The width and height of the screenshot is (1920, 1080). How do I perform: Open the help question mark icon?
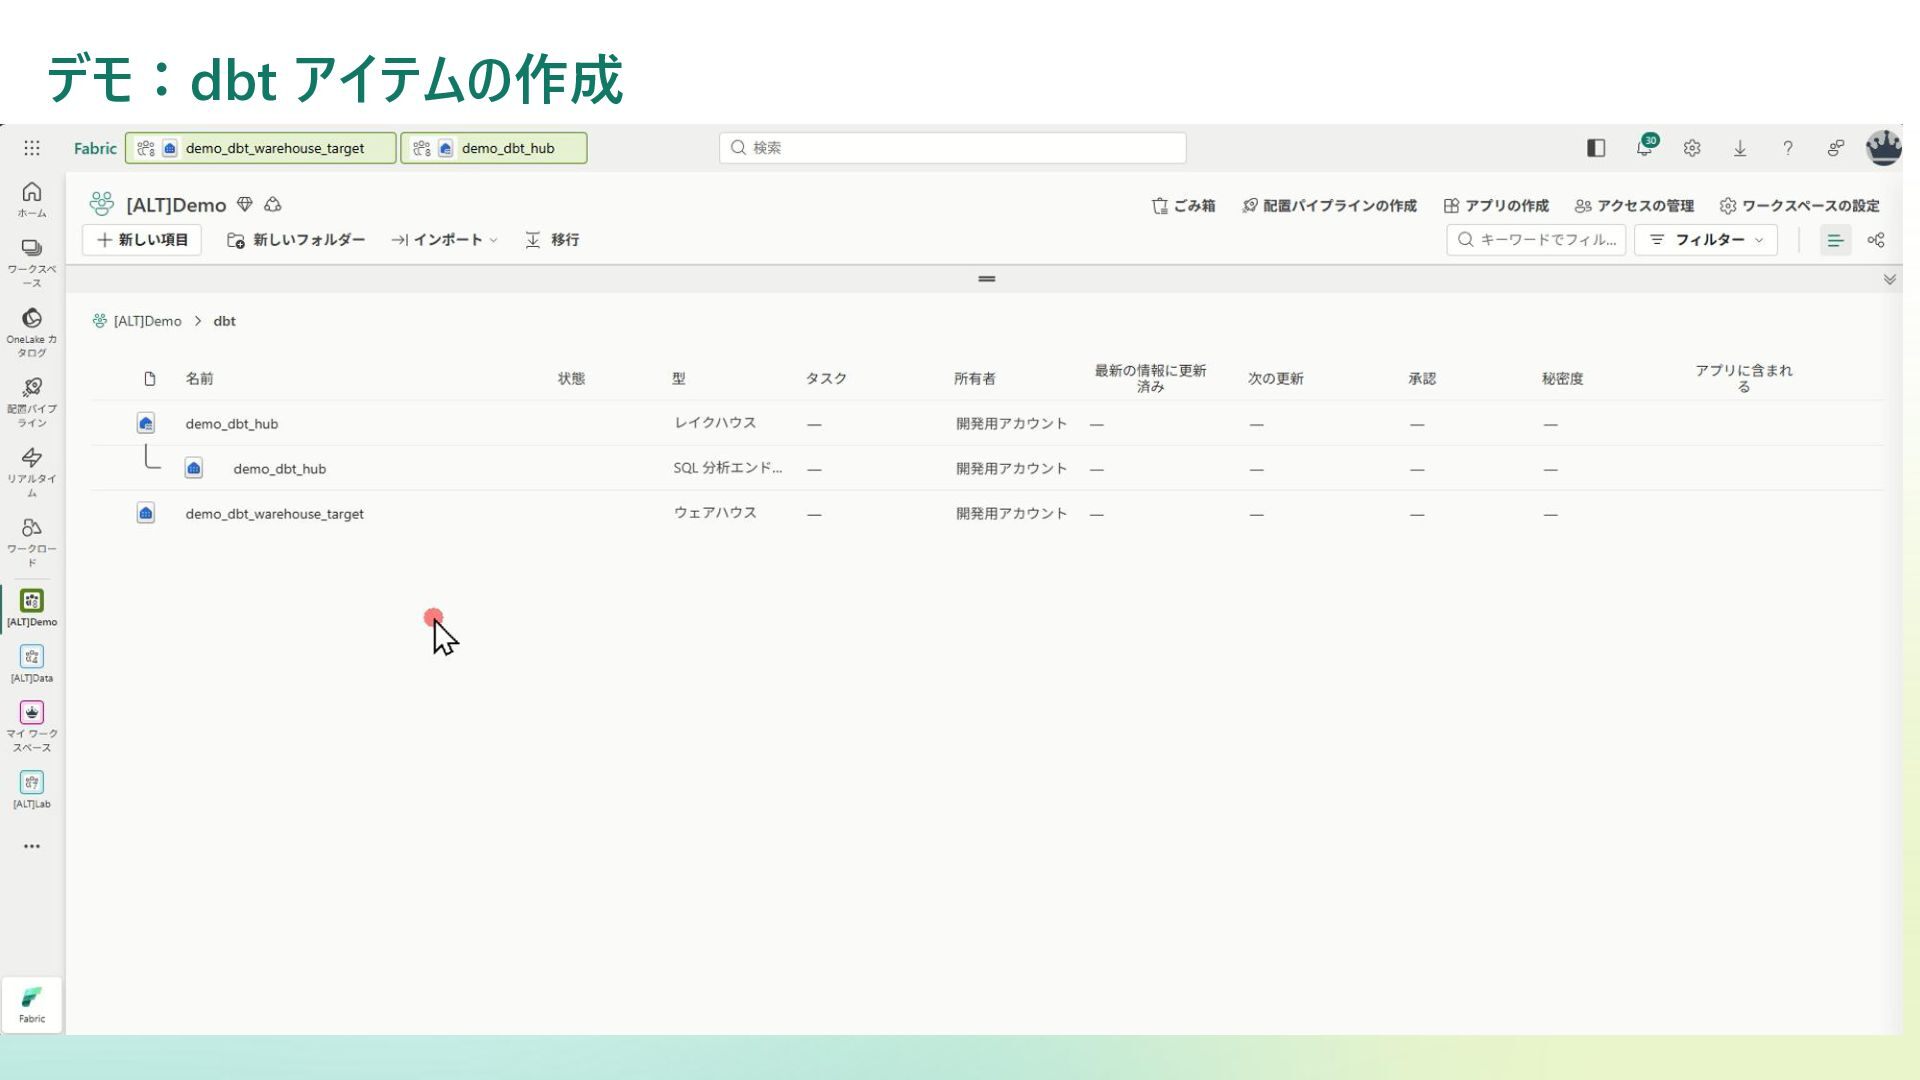coord(1788,148)
